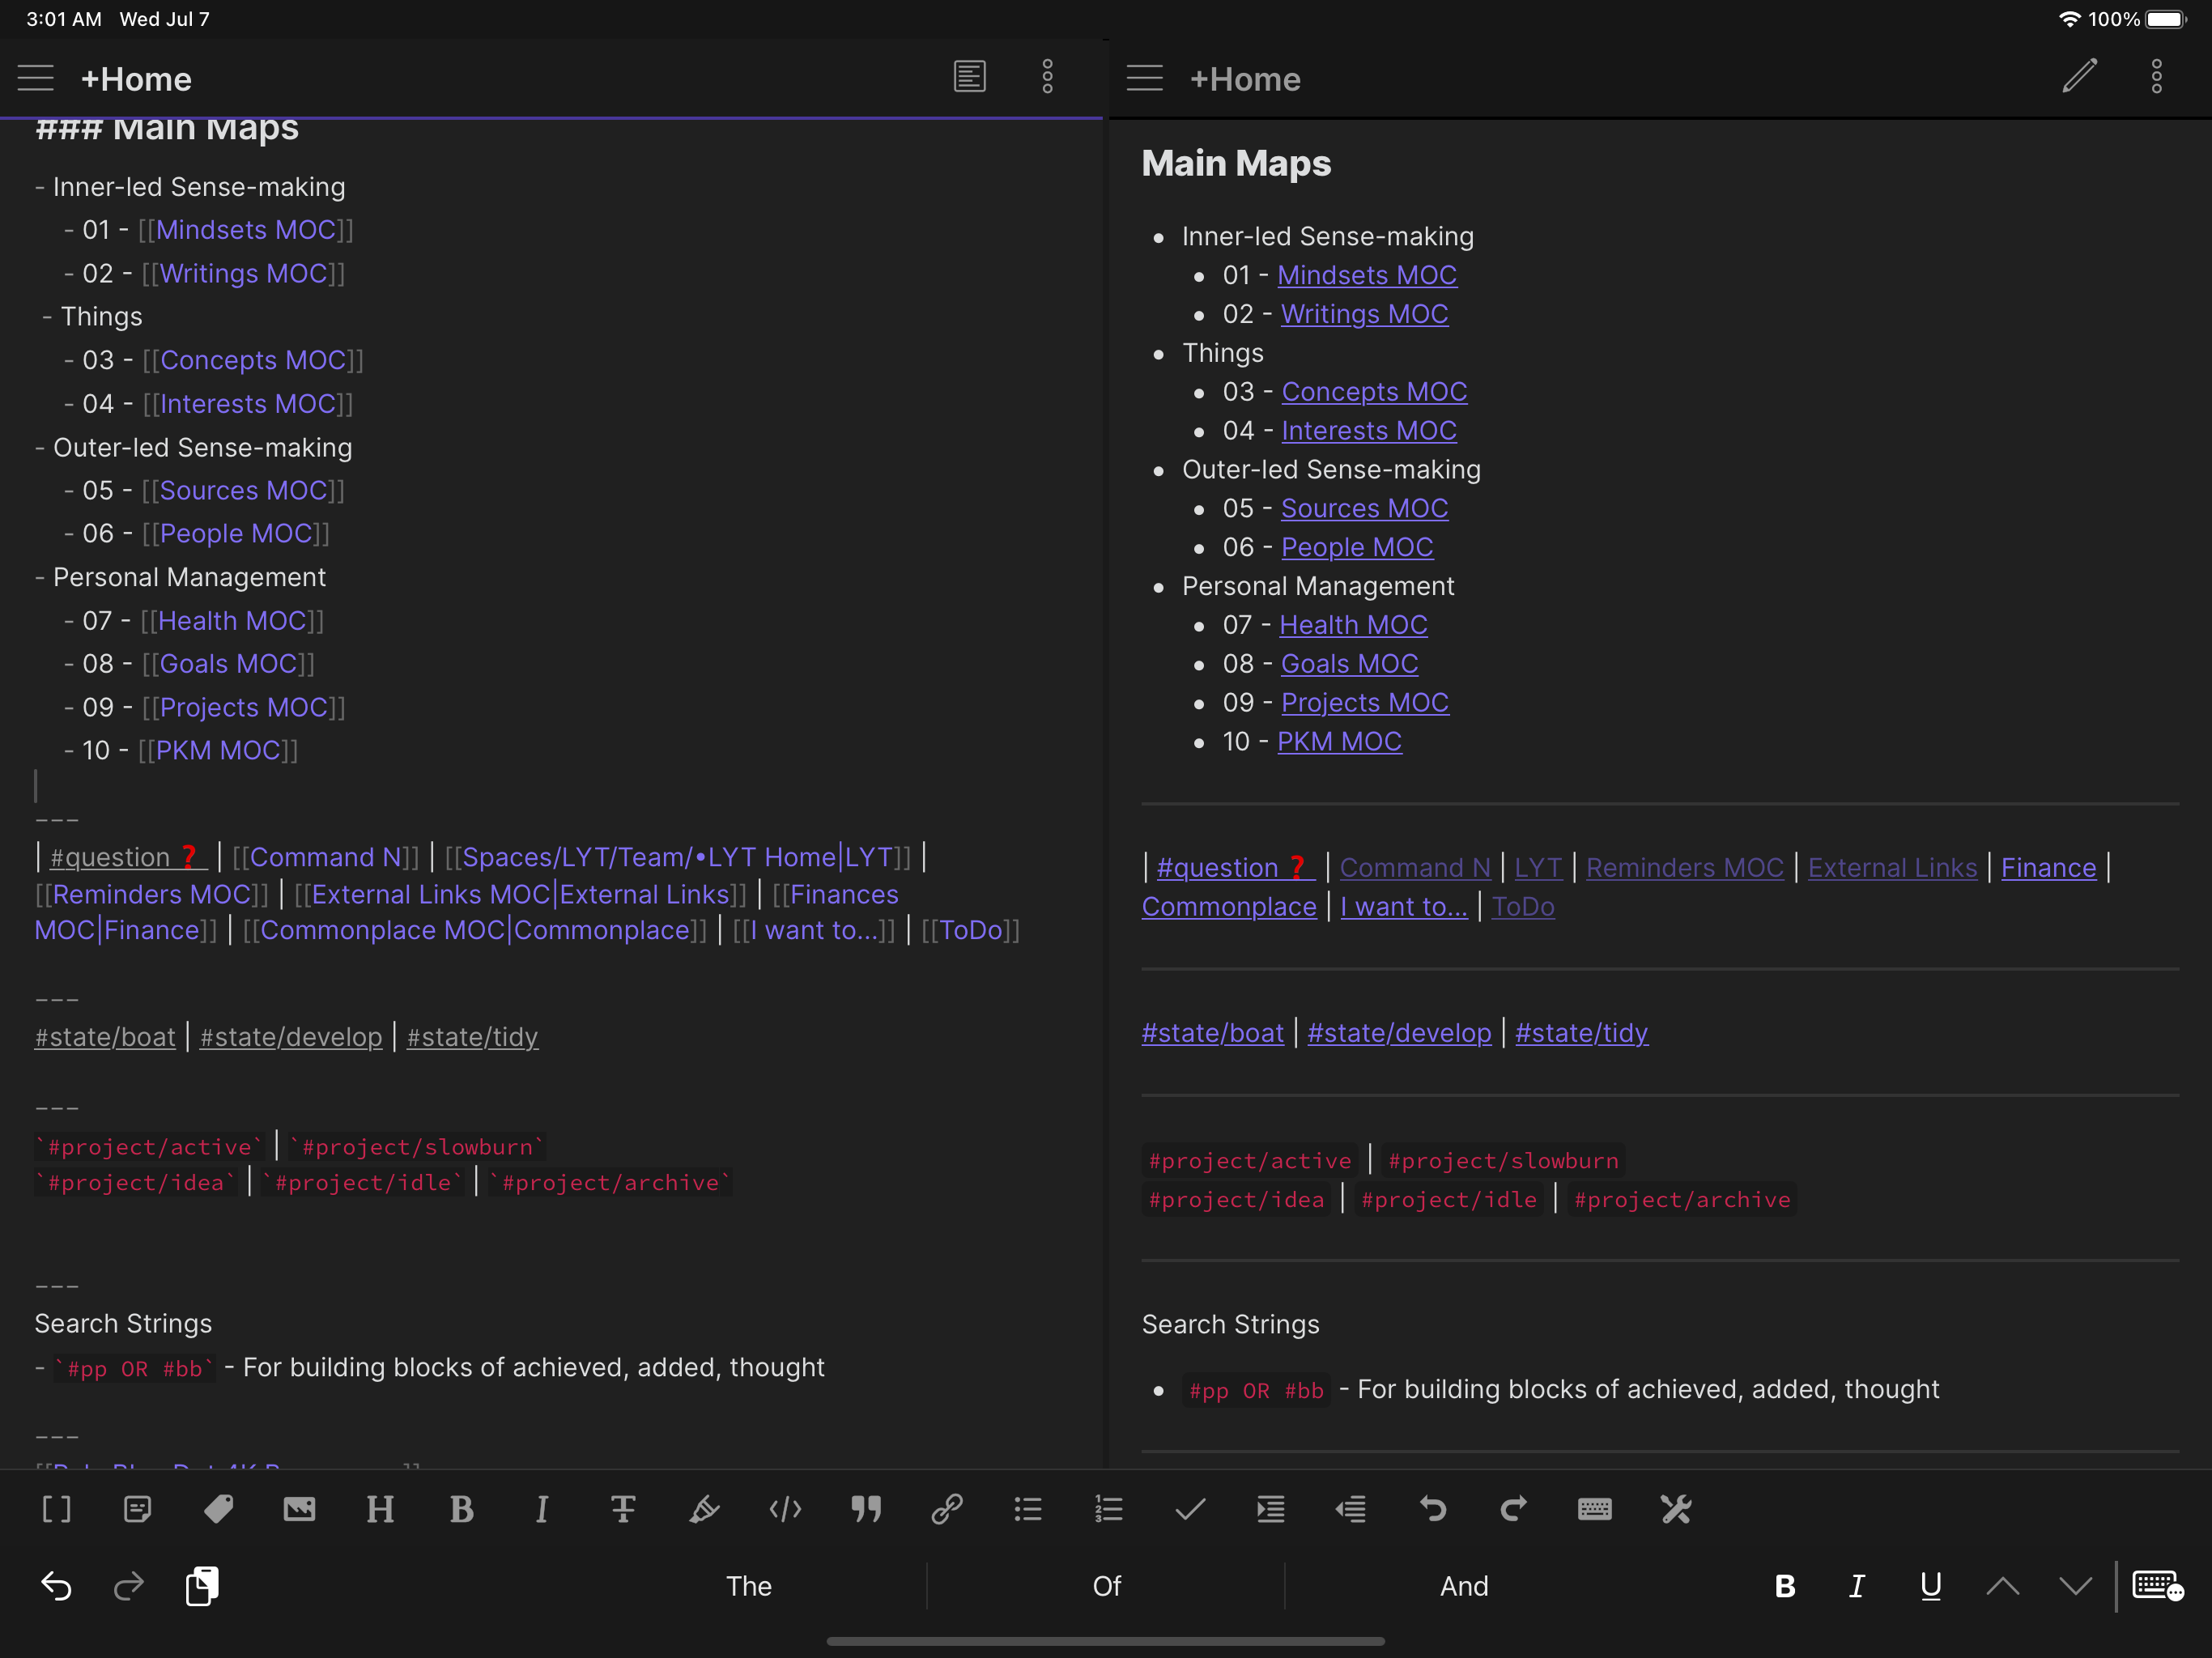This screenshot has height=1658, width=2212.
Task: Apply strikethrough formatting from the toolbar
Action: [x=623, y=1510]
